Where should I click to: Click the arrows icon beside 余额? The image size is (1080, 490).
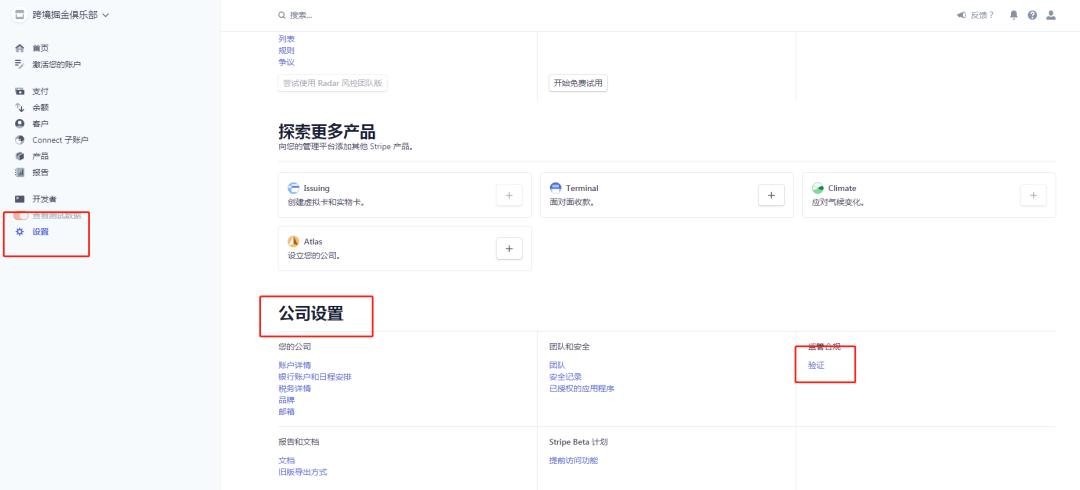19,108
